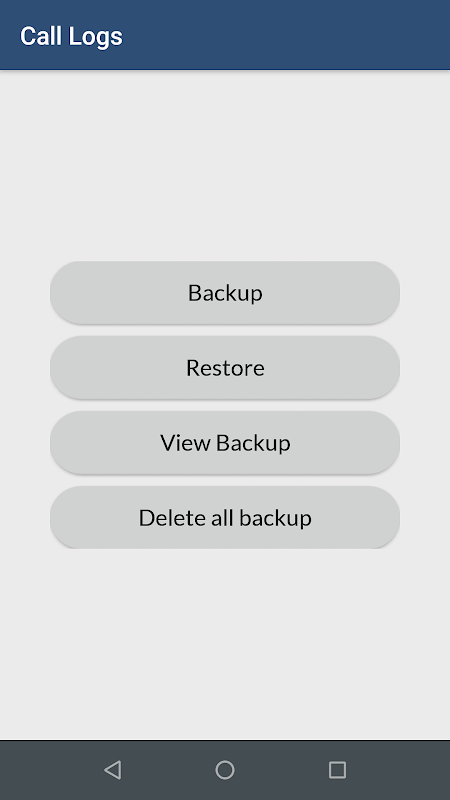Viewport: 450px width, 800px height.
Task: Go back using the navigation bar arrow
Action: [113, 769]
